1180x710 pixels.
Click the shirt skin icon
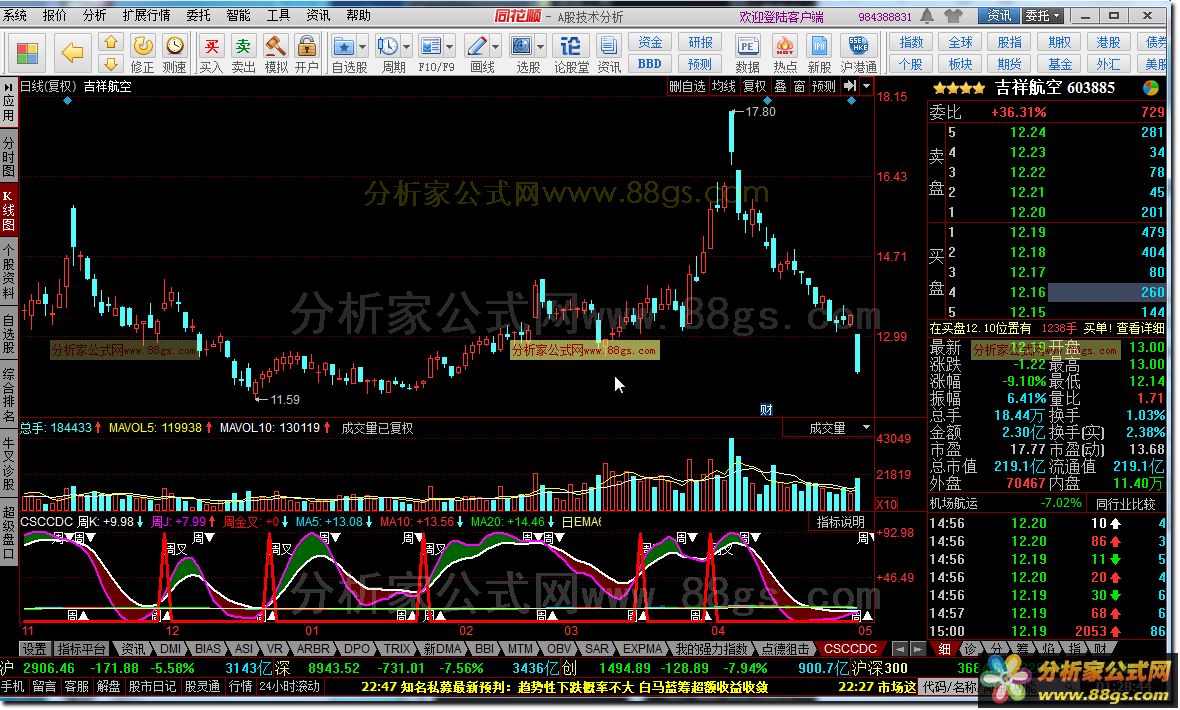[953, 15]
